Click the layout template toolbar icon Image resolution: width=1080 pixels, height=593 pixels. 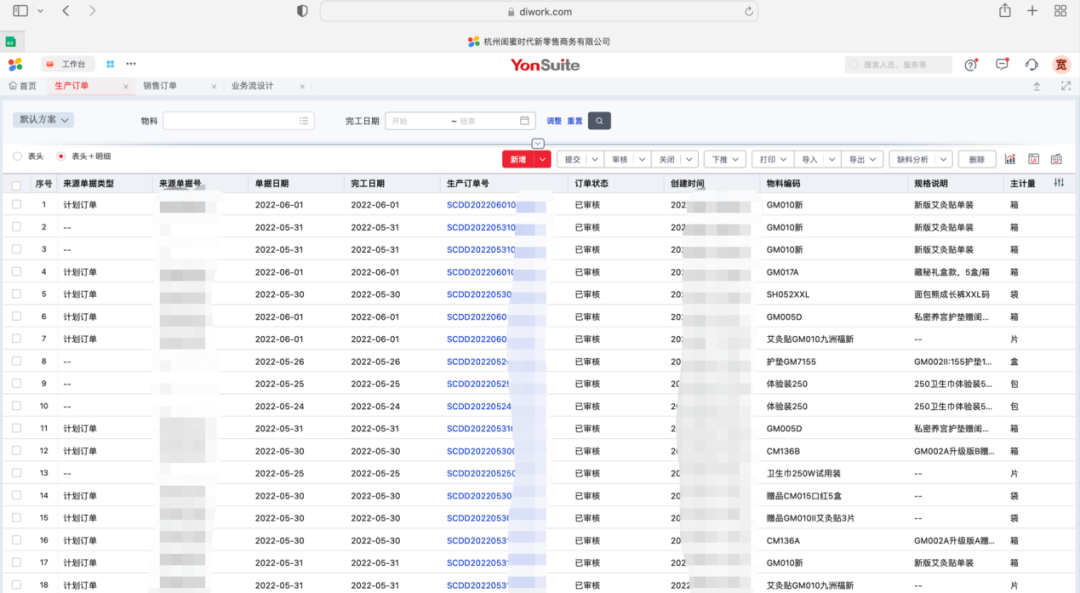1033,159
